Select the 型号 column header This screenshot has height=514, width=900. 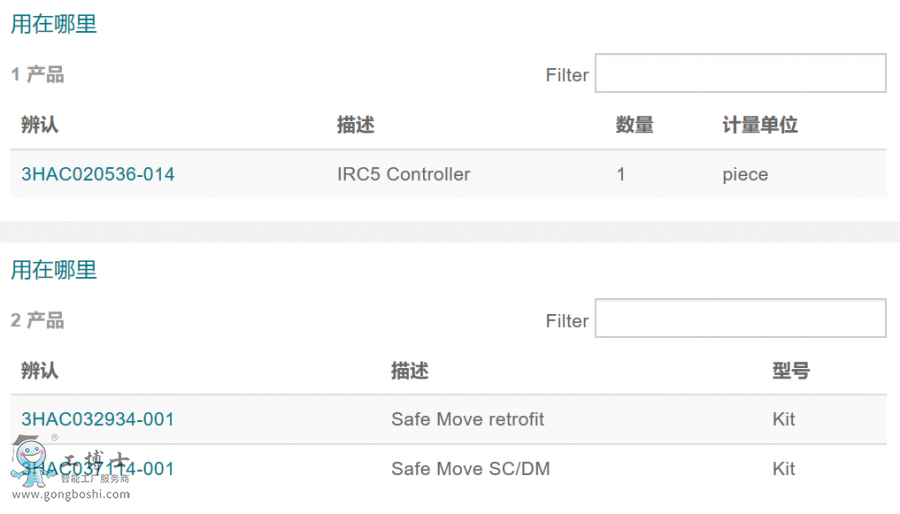(791, 371)
